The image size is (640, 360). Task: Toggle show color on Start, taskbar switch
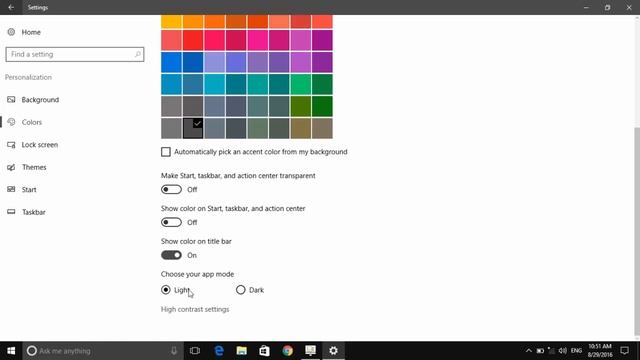(x=171, y=222)
